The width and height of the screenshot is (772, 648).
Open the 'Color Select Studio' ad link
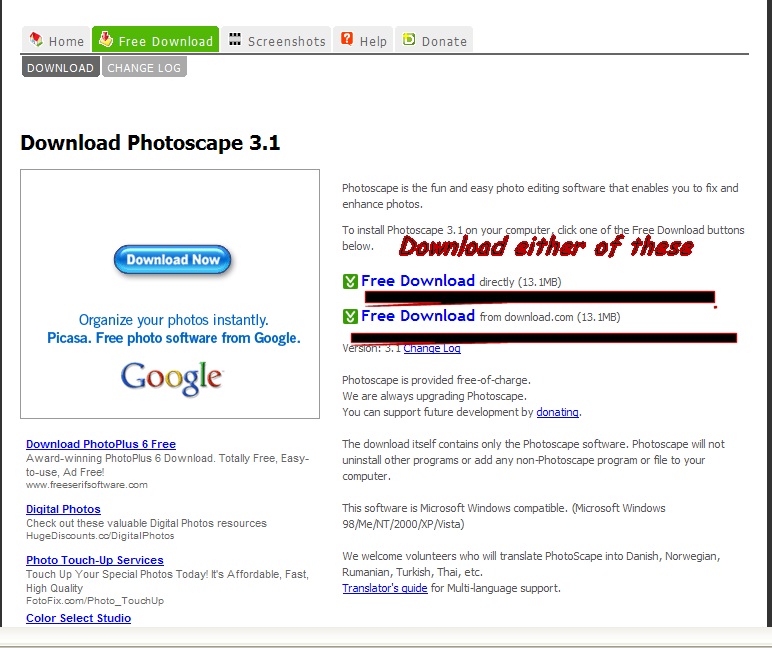78,618
